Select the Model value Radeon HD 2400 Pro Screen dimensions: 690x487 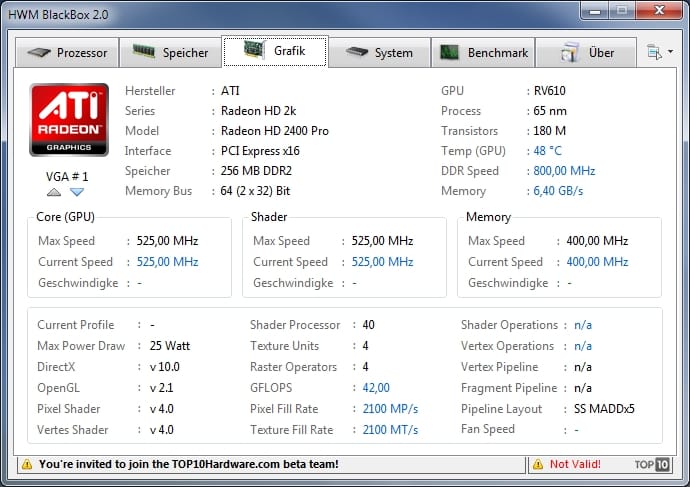(x=275, y=131)
